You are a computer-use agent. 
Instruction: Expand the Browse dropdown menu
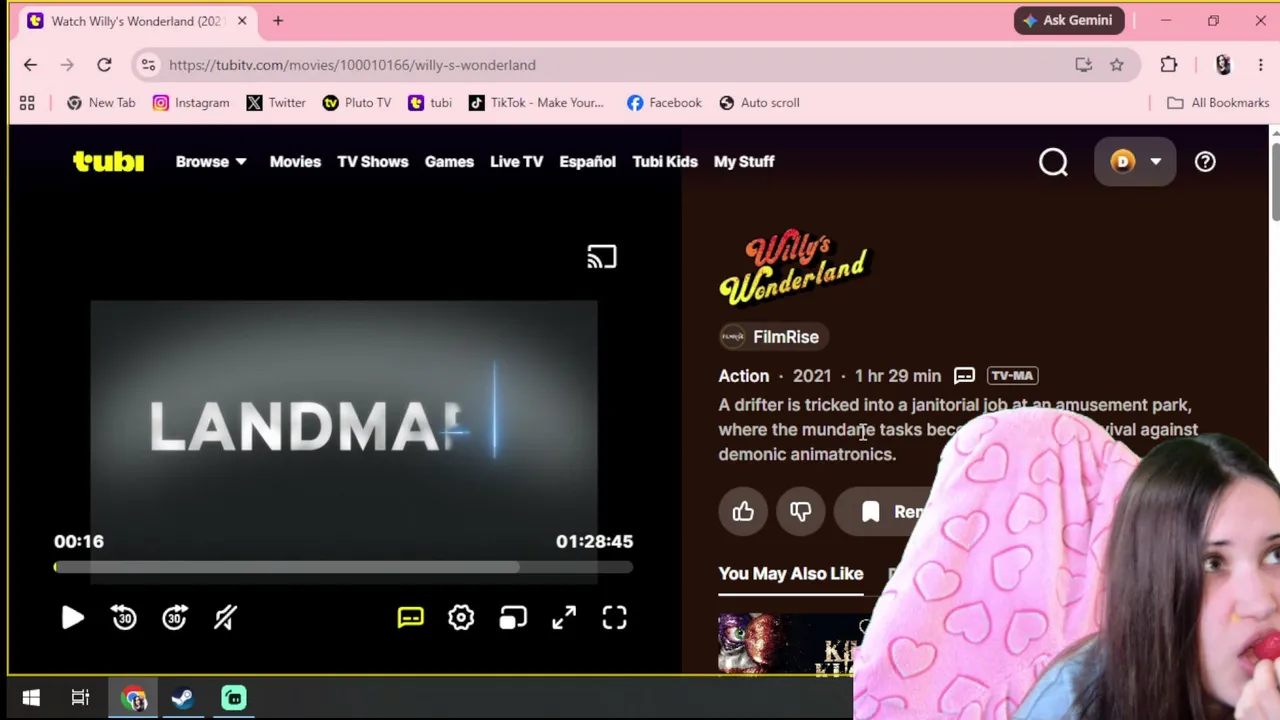tap(211, 161)
